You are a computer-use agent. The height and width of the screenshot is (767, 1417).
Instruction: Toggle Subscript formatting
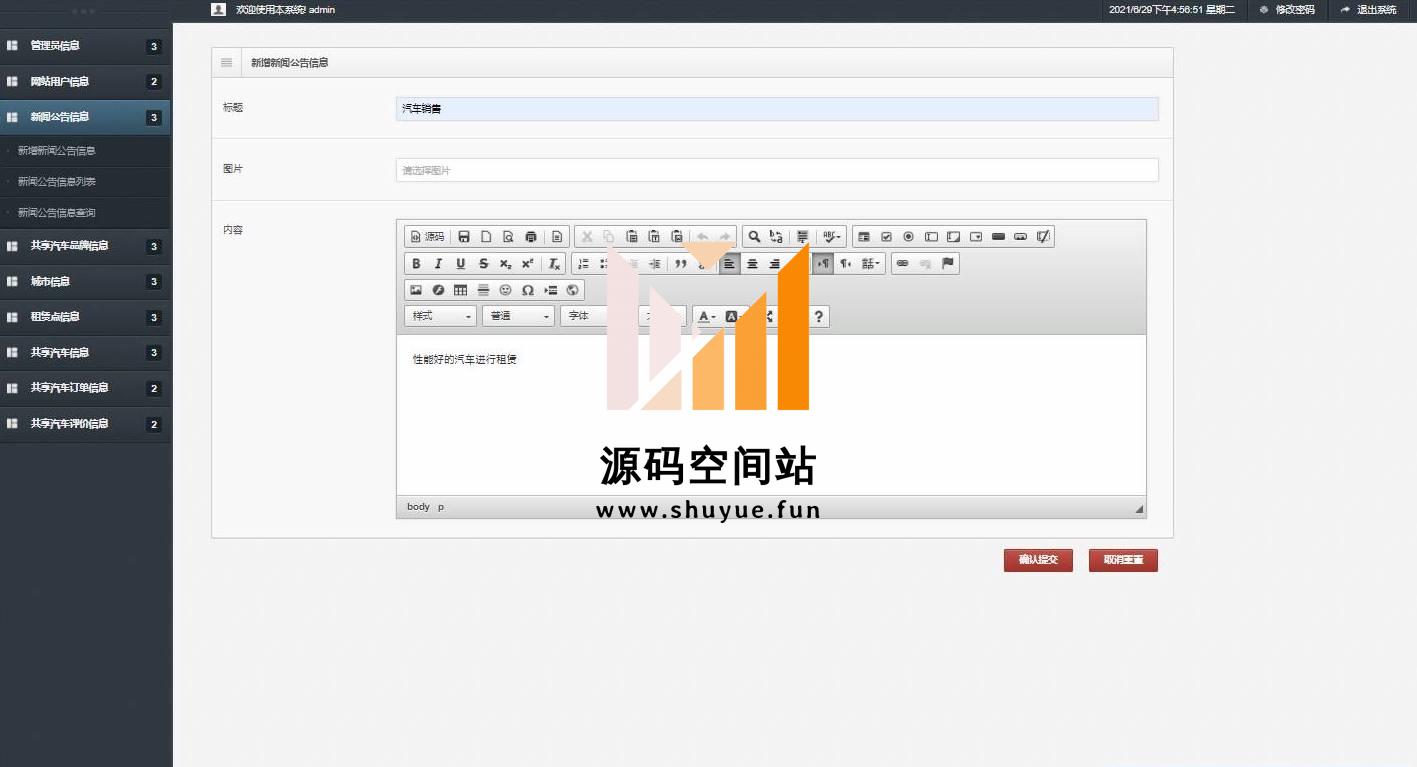505,264
